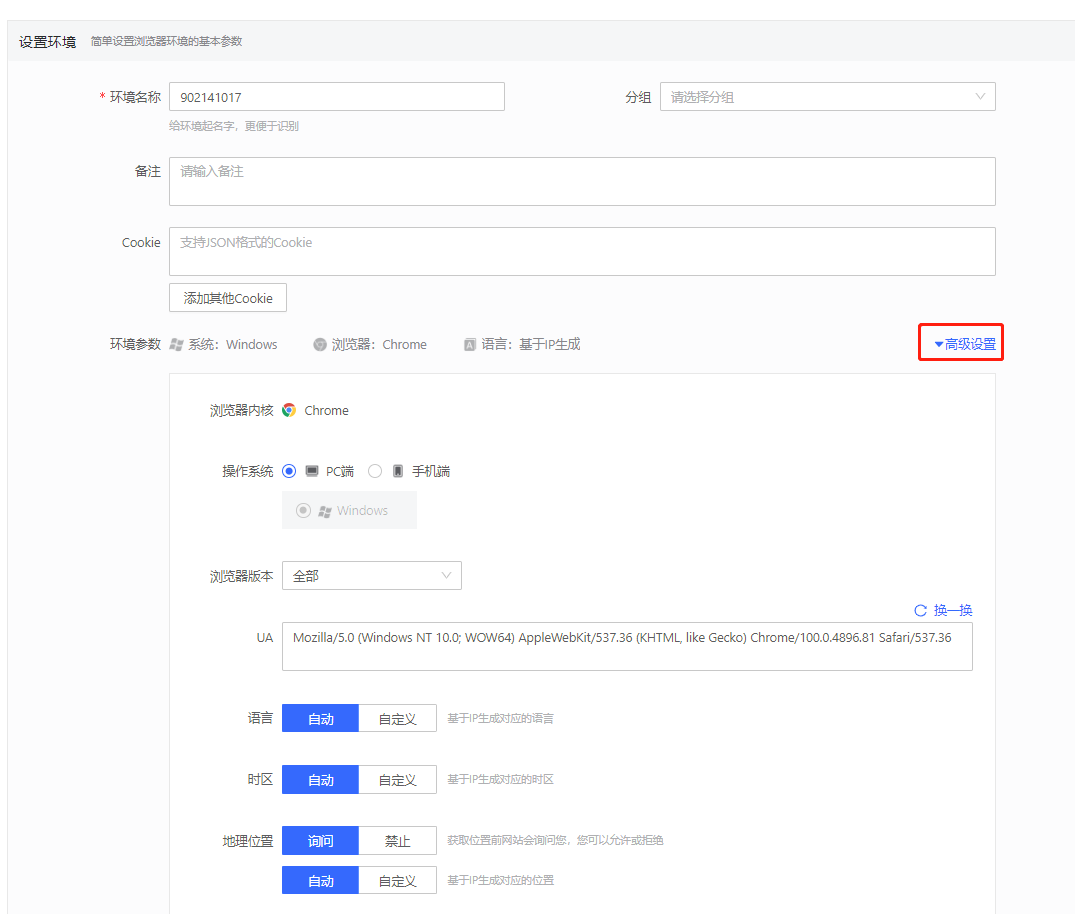1075x914 pixels.
Task: Click 换一换 to regenerate the UA
Action: click(x=955, y=610)
